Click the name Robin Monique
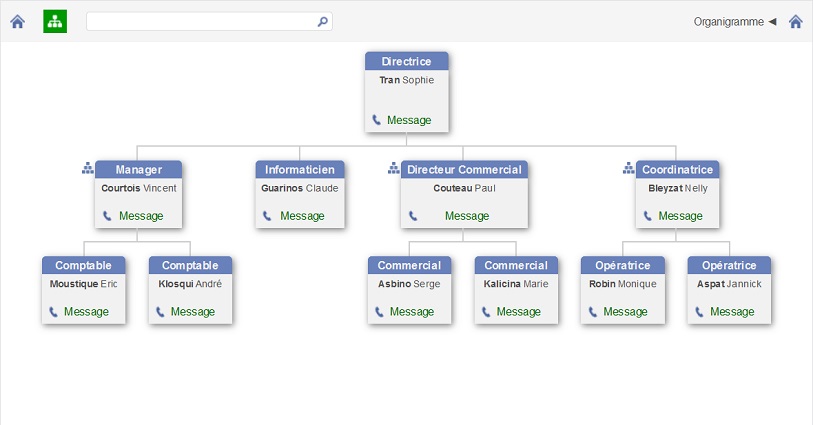 [623, 284]
